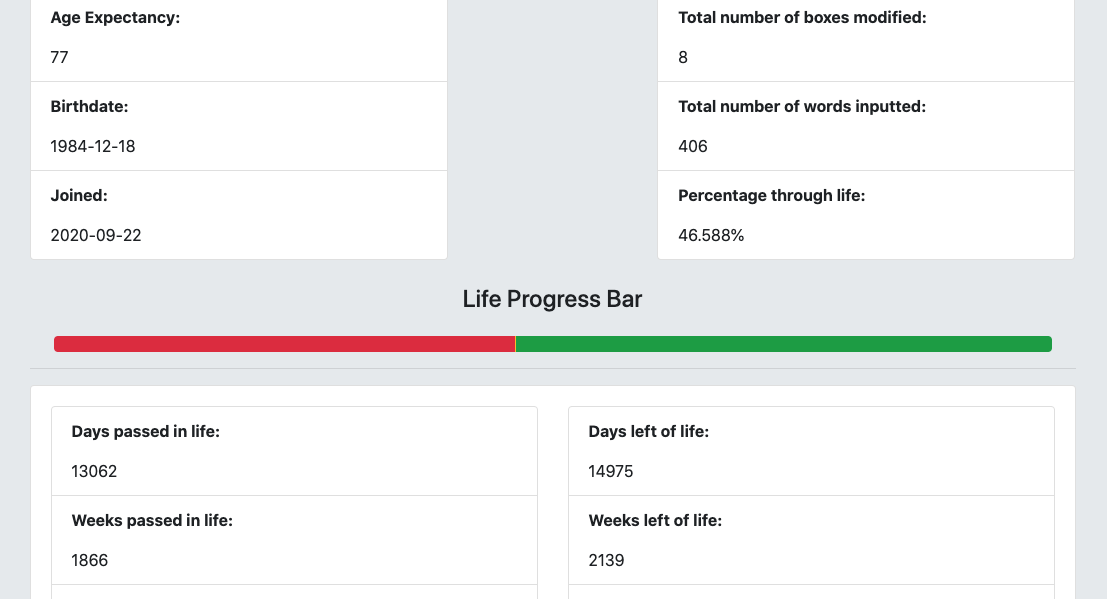Screen dimensions: 1107x599
Task: Click the "Days left of life:" label
Action: (x=648, y=432)
